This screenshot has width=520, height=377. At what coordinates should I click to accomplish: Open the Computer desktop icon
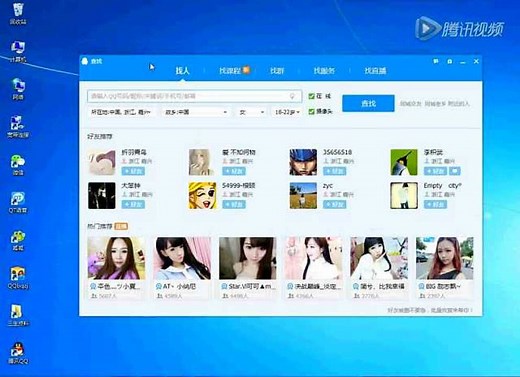(18, 51)
